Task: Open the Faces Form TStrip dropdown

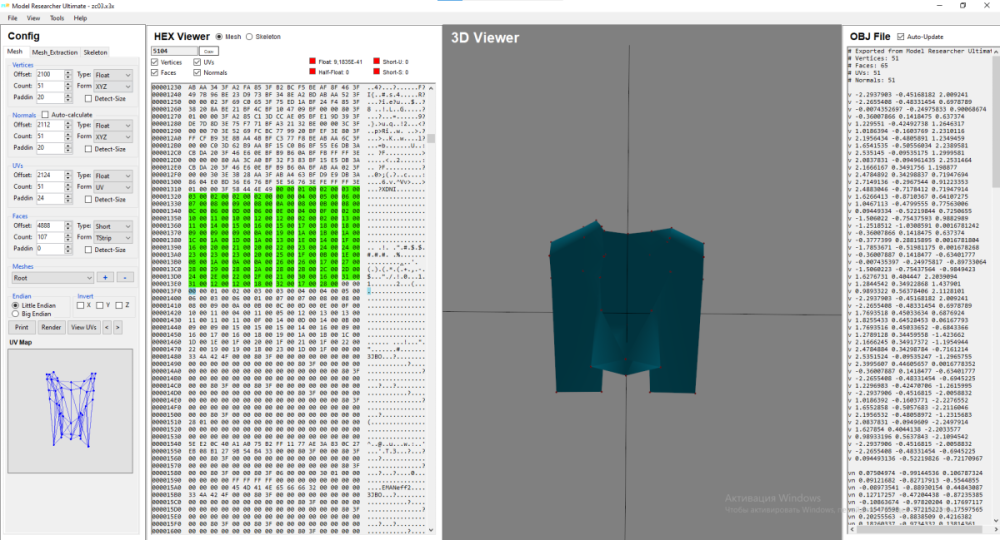Action: coord(113,238)
